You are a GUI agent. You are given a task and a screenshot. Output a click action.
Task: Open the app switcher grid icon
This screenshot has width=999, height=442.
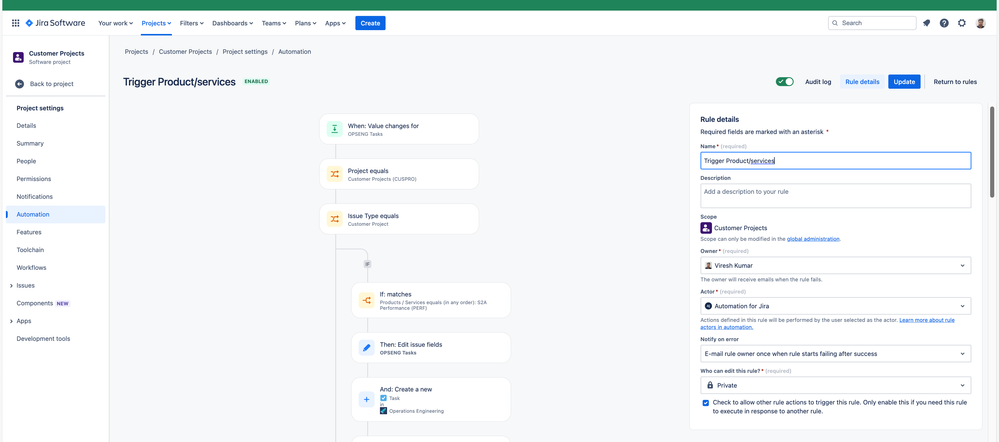(x=16, y=23)
